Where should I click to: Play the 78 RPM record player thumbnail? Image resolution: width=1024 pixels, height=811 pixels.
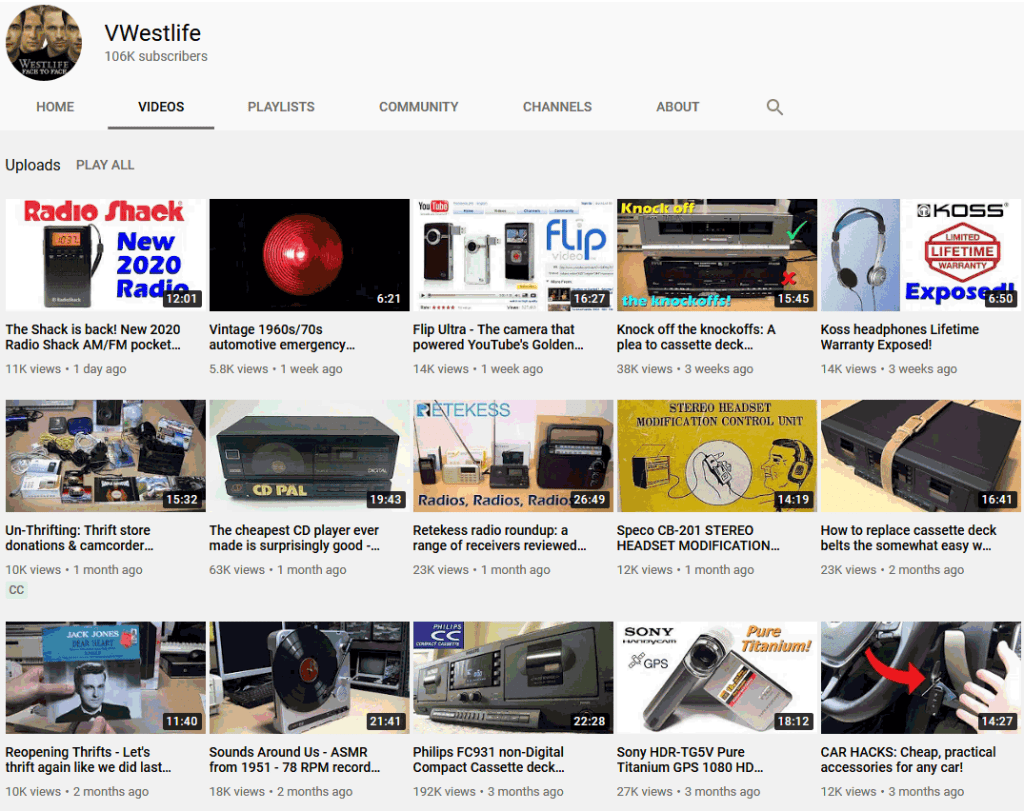[x=309, y=677]
